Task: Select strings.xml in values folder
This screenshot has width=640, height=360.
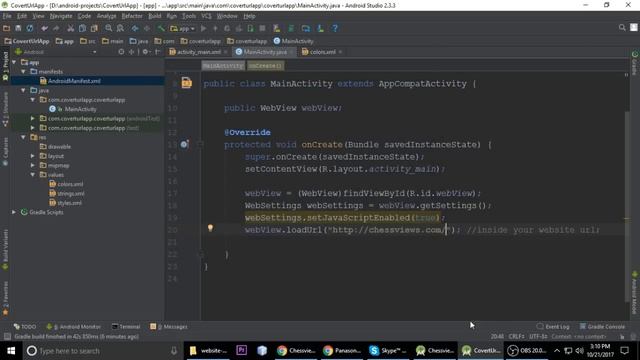Action: (x=71, y=193)
